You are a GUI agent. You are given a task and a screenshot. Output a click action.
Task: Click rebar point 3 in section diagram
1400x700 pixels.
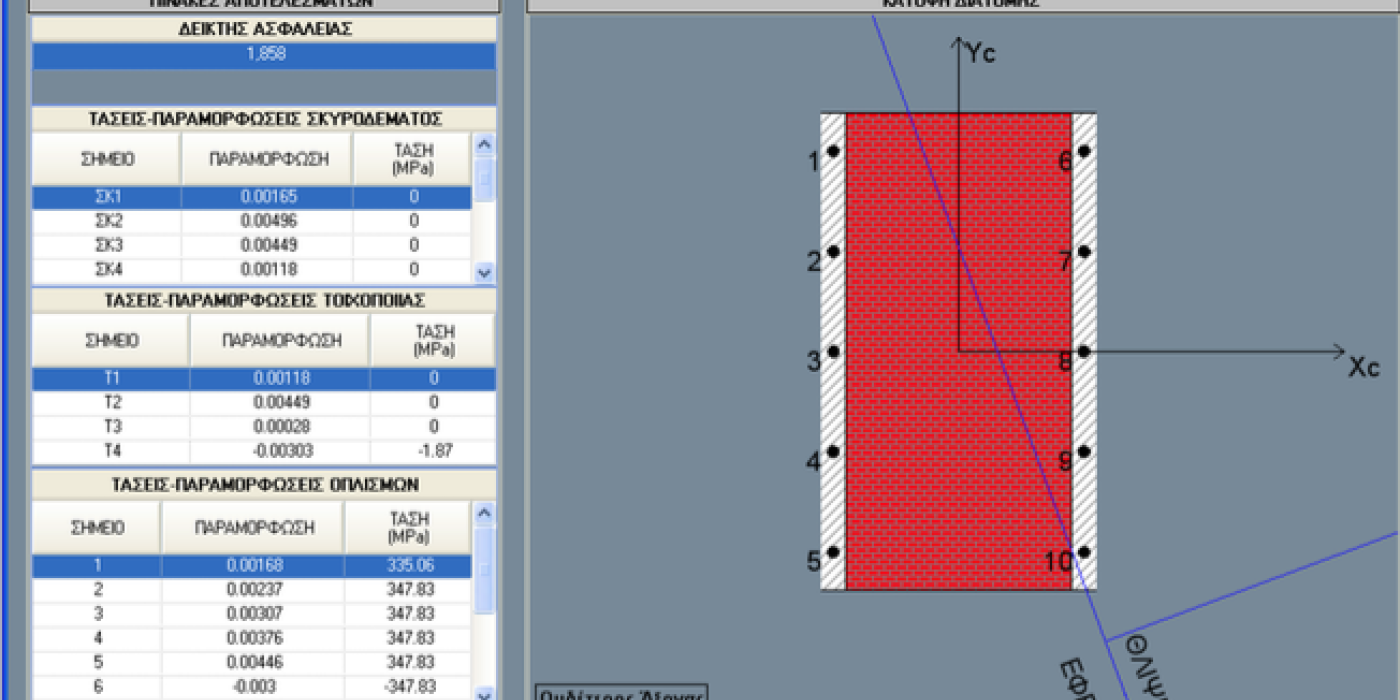(x=833, y=351)
